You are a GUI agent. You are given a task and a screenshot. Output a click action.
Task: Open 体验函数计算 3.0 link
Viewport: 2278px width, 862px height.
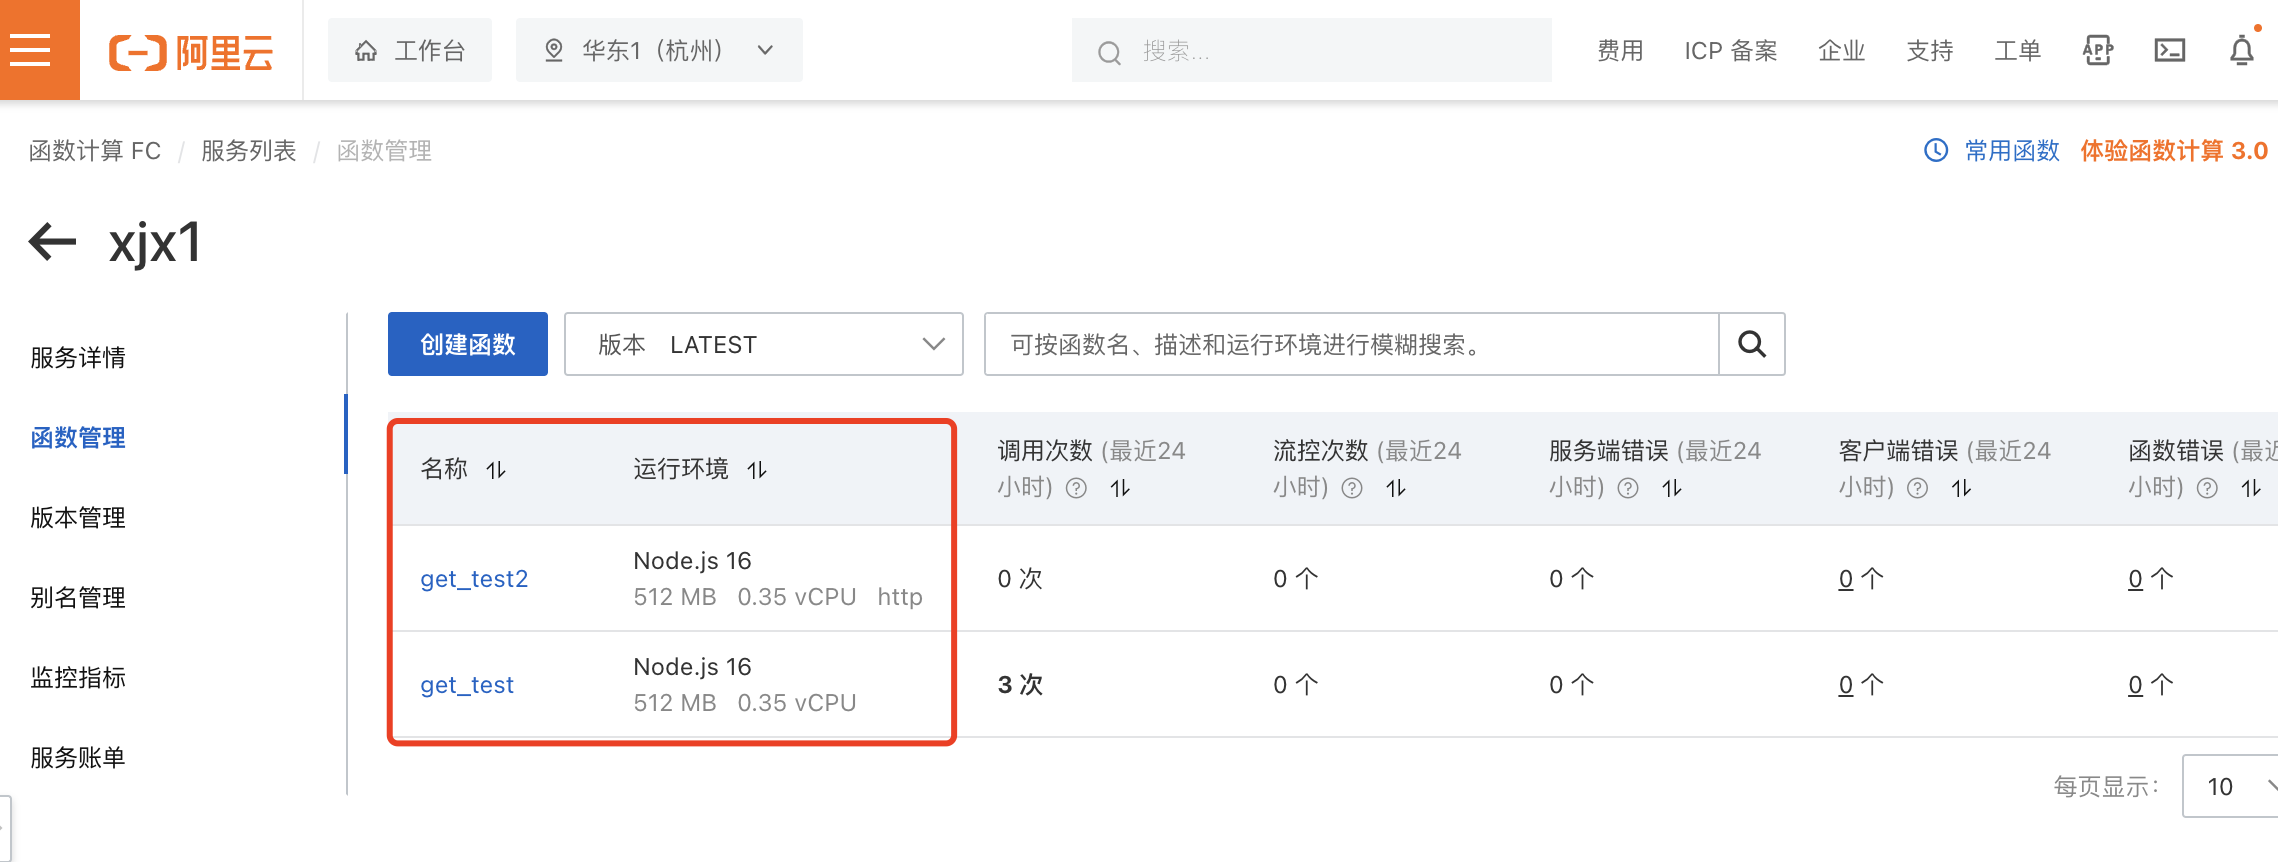tap(2174, 151)
